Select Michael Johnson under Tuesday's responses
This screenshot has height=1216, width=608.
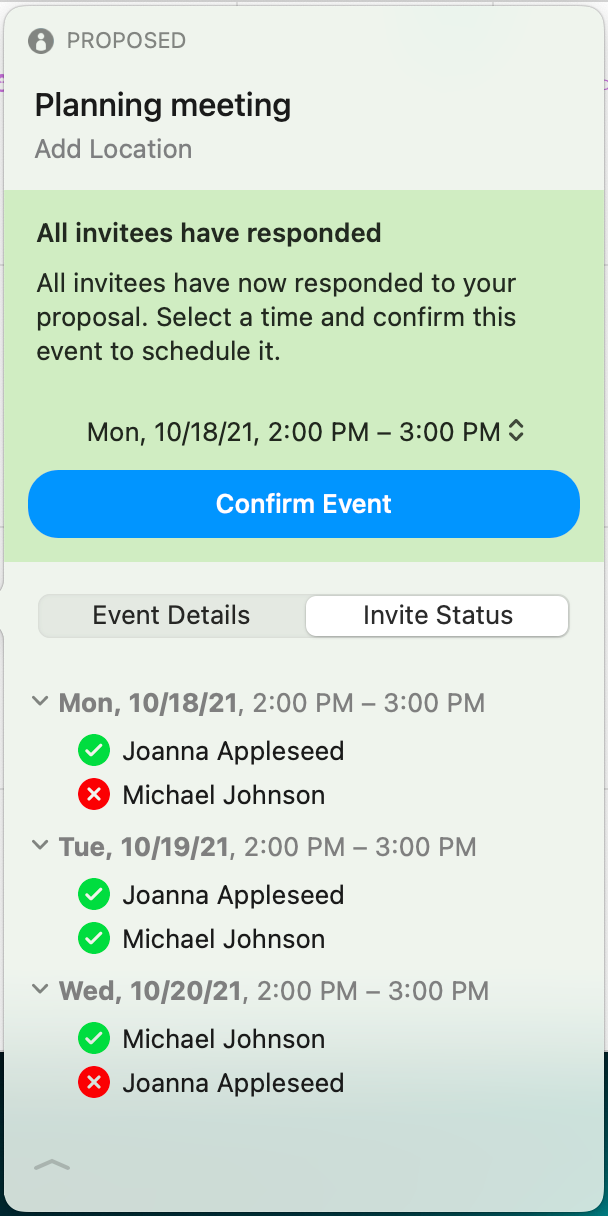tap(222, 938)
